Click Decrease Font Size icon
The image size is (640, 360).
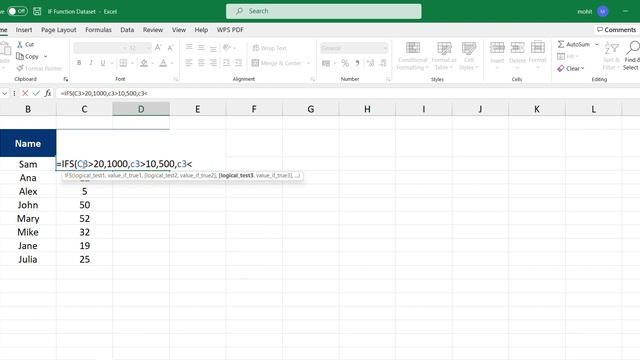171,48
